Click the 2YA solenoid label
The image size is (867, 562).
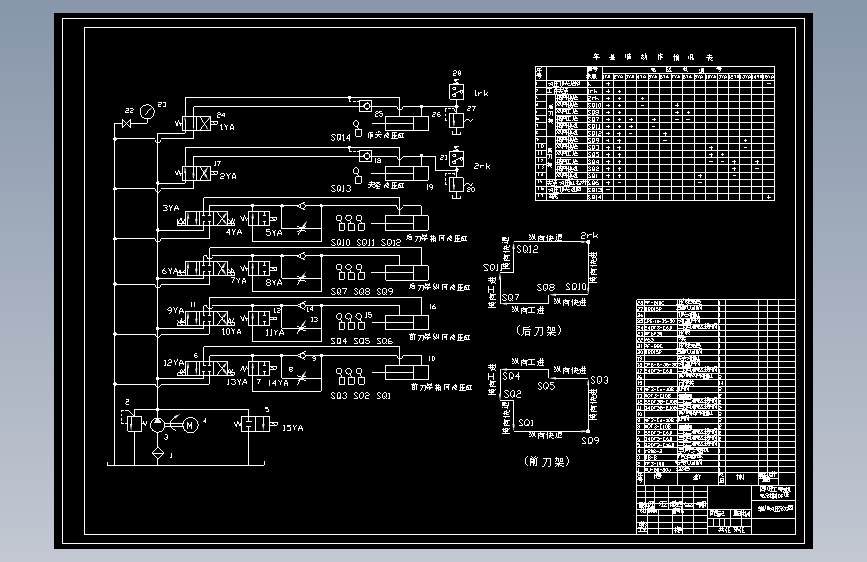tap(228, 176)
